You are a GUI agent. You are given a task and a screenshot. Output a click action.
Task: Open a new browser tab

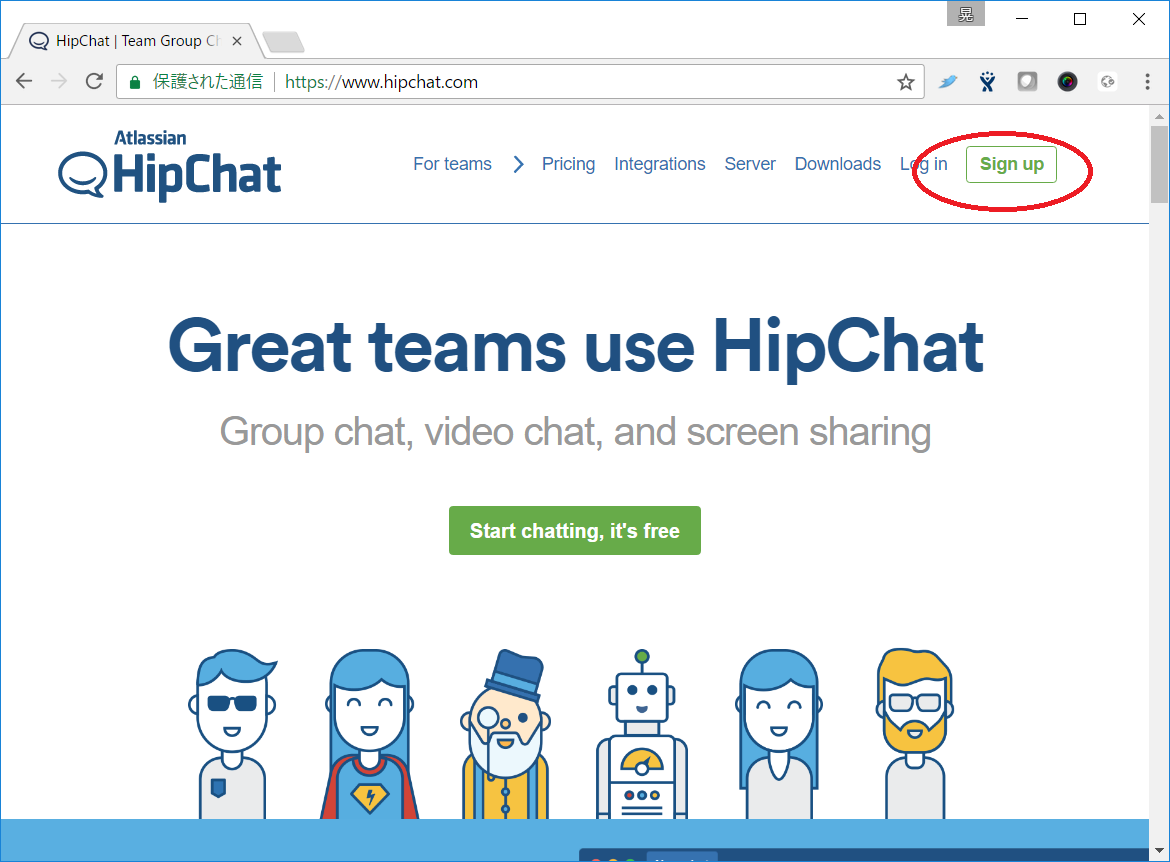click(284, 42)
